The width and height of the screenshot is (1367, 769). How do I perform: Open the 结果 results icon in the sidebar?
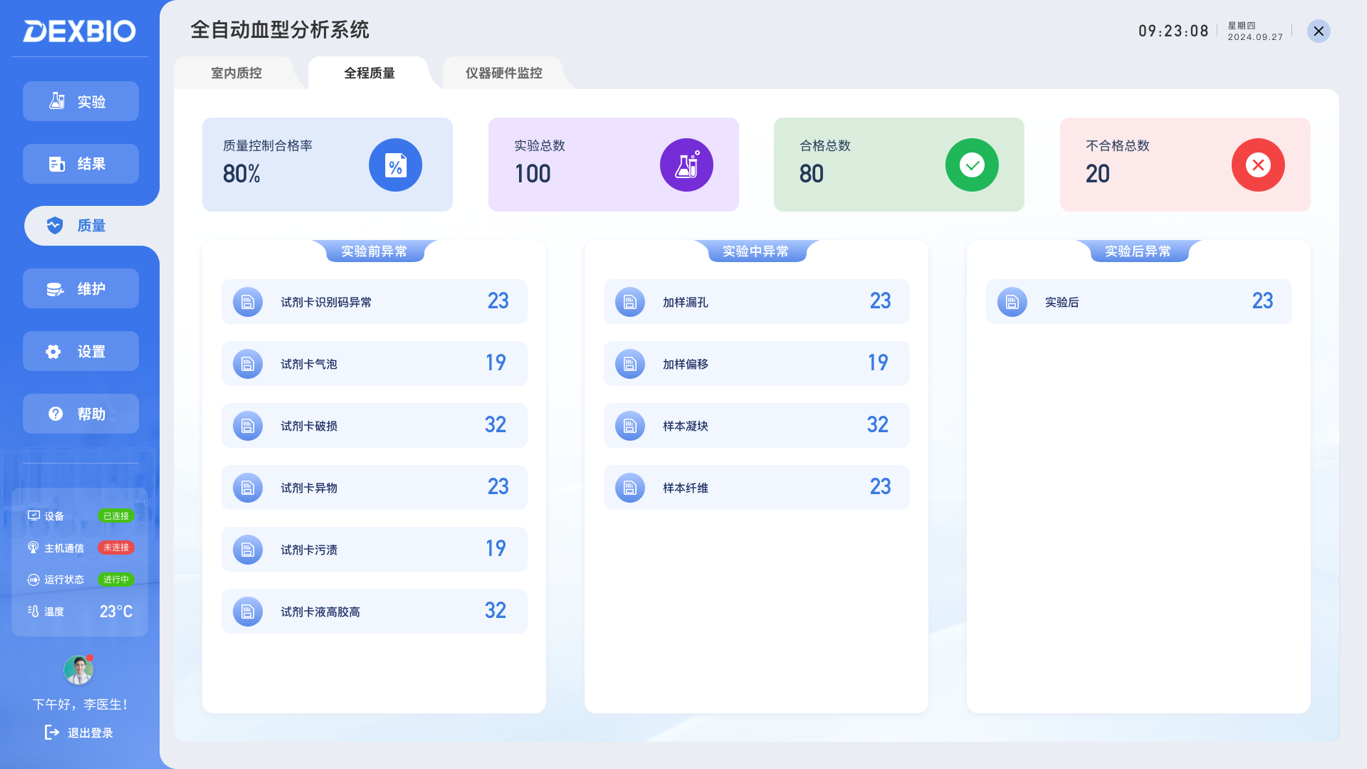(x=54, y=163)
